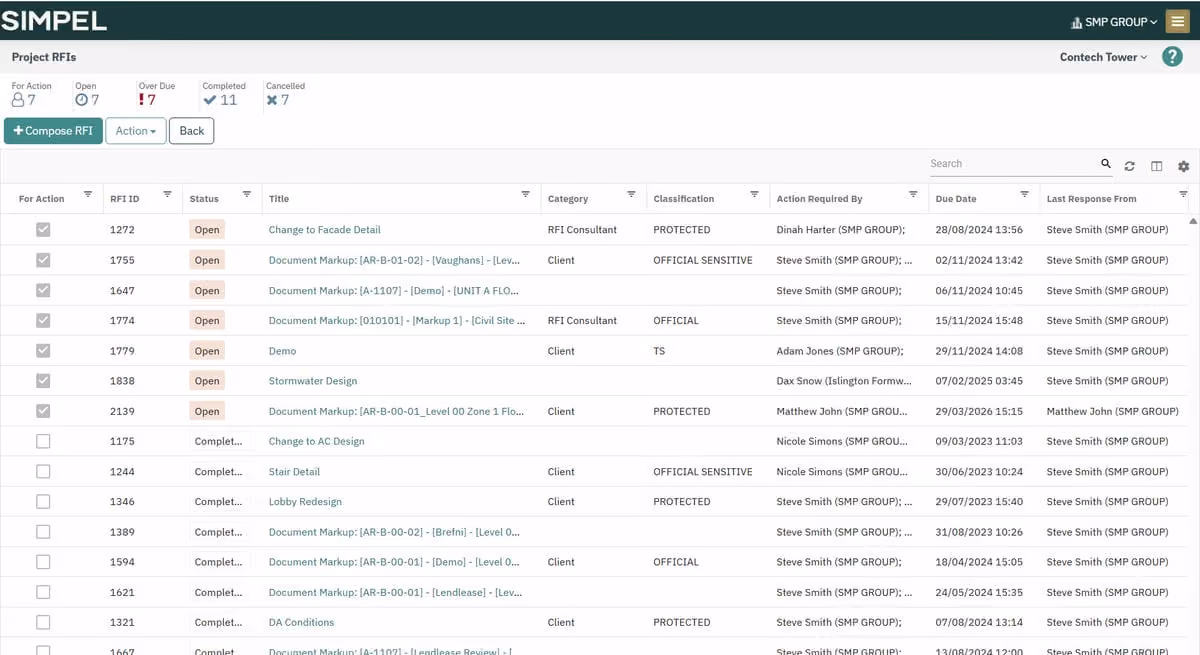
Task: Toggle For Action checkbox for RFI 1272
Action: pyautogui.click(x=43, y=230)
